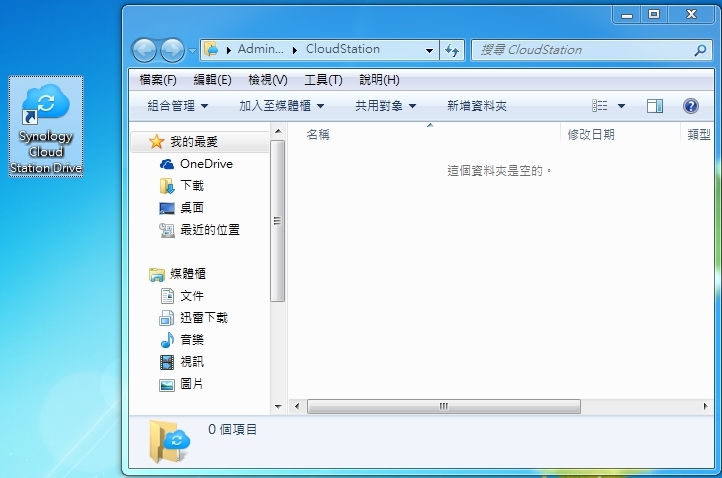Image resolution: width=722 pixels, height=478 pixels.
Task: Click the 視訊 film strip icon
Action: pos(167,362)
